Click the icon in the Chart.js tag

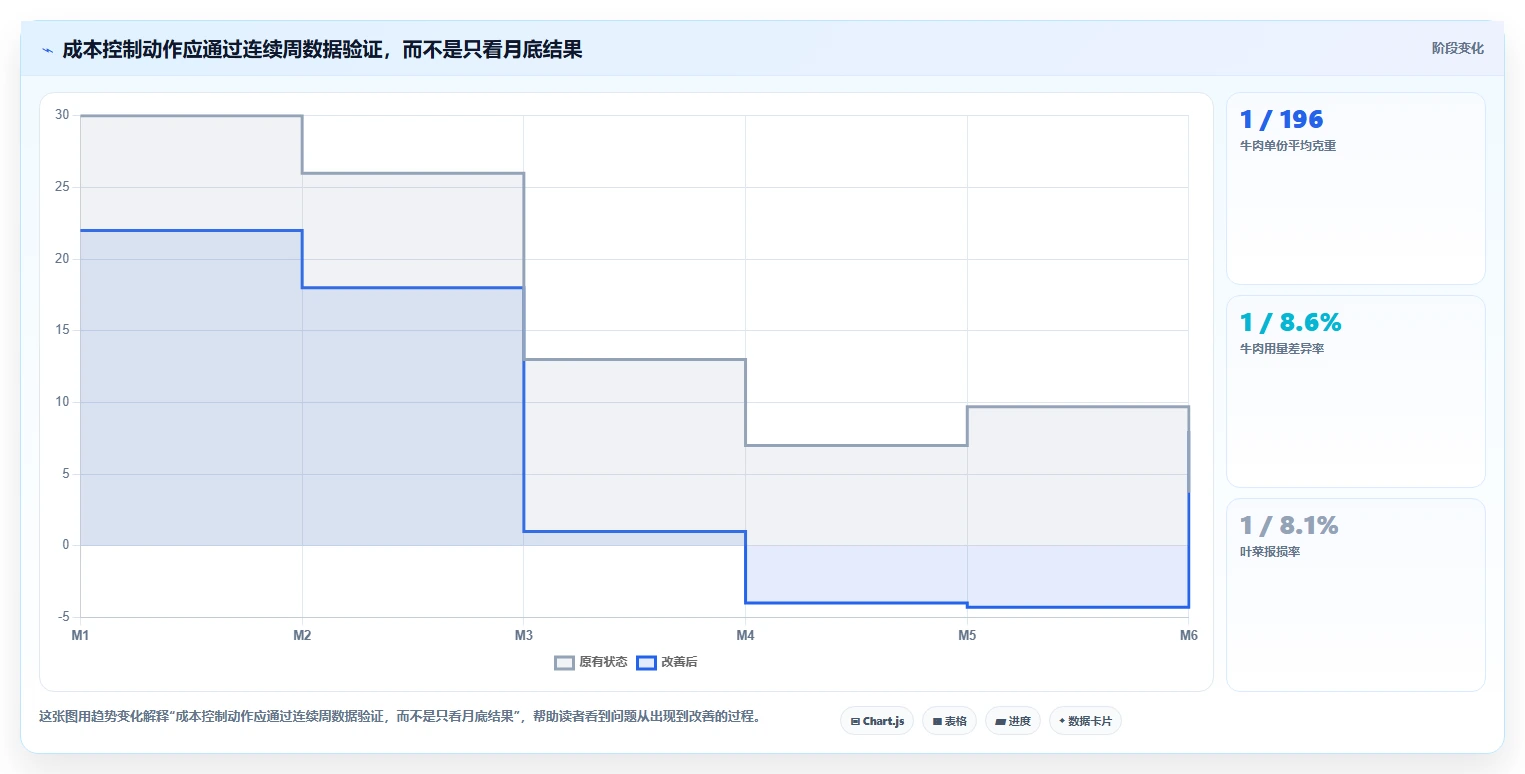[855, 721]
